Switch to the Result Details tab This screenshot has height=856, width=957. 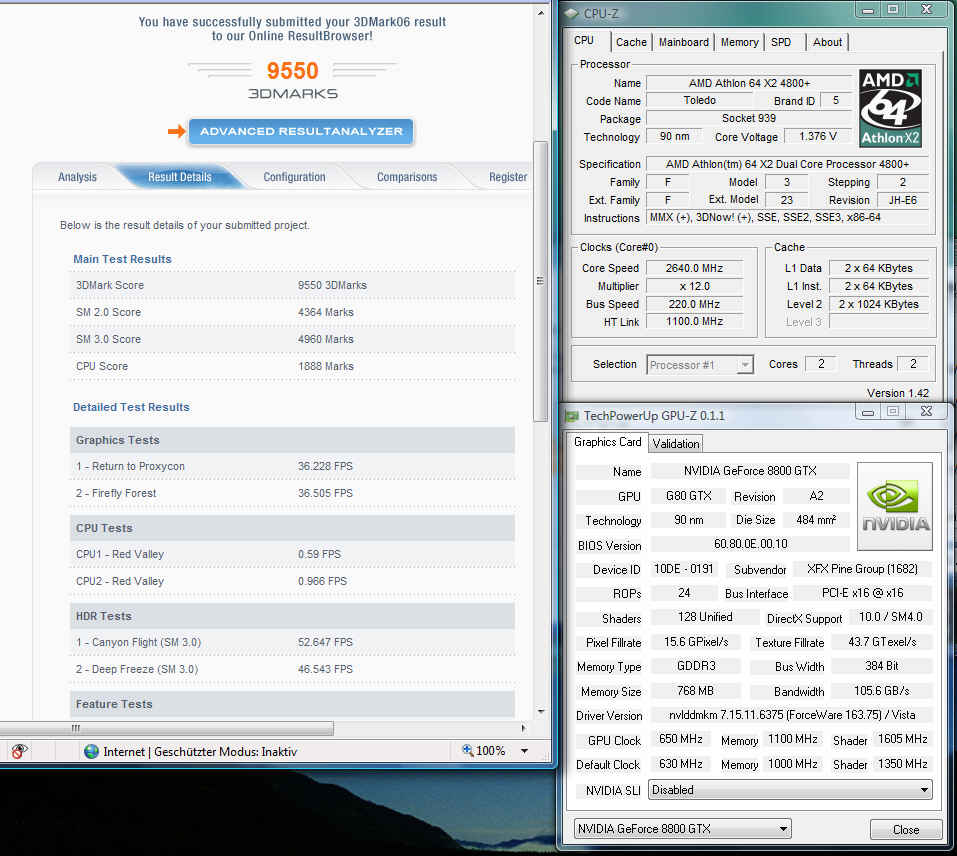click(179, 177)
